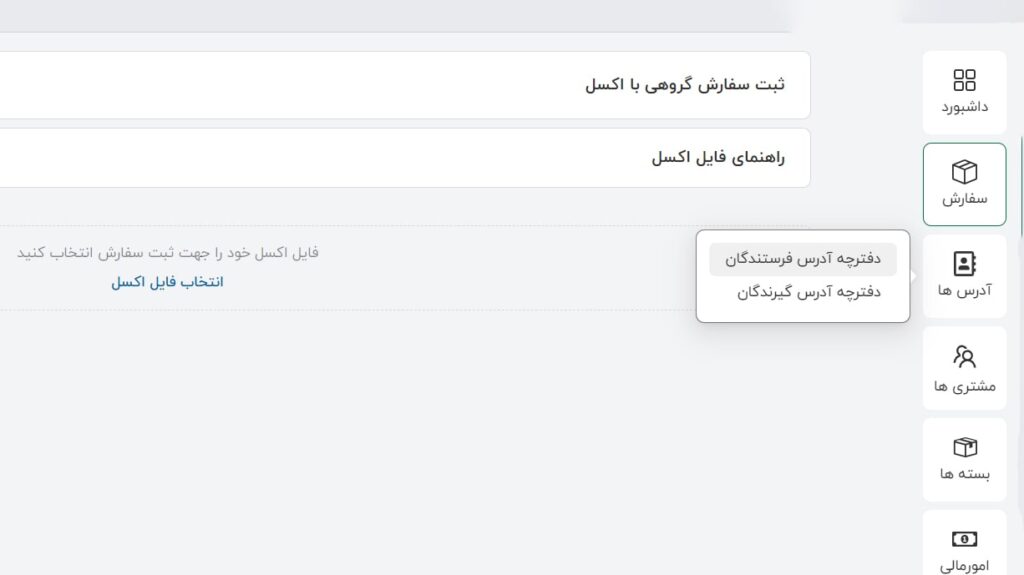
Task: Click the address flyout's pointer arrow
Action: point(913,276)
